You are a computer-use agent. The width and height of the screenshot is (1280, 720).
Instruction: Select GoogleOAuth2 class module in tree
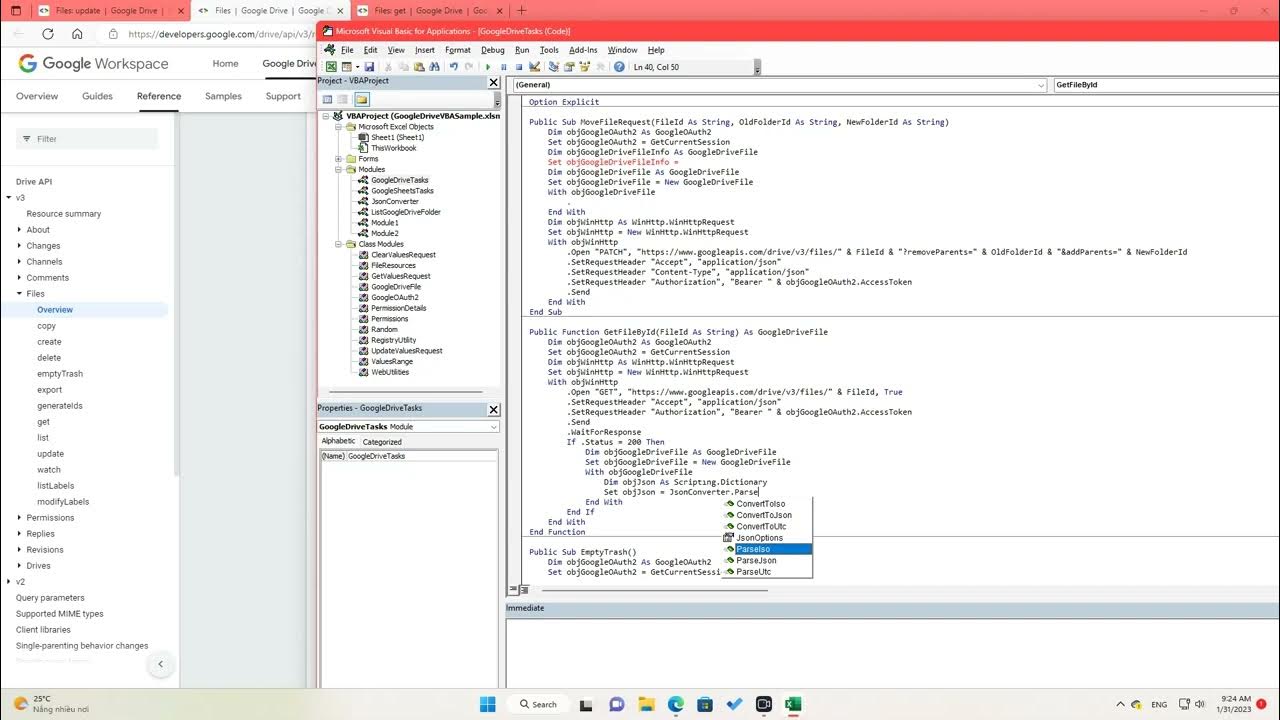point(395,297)
